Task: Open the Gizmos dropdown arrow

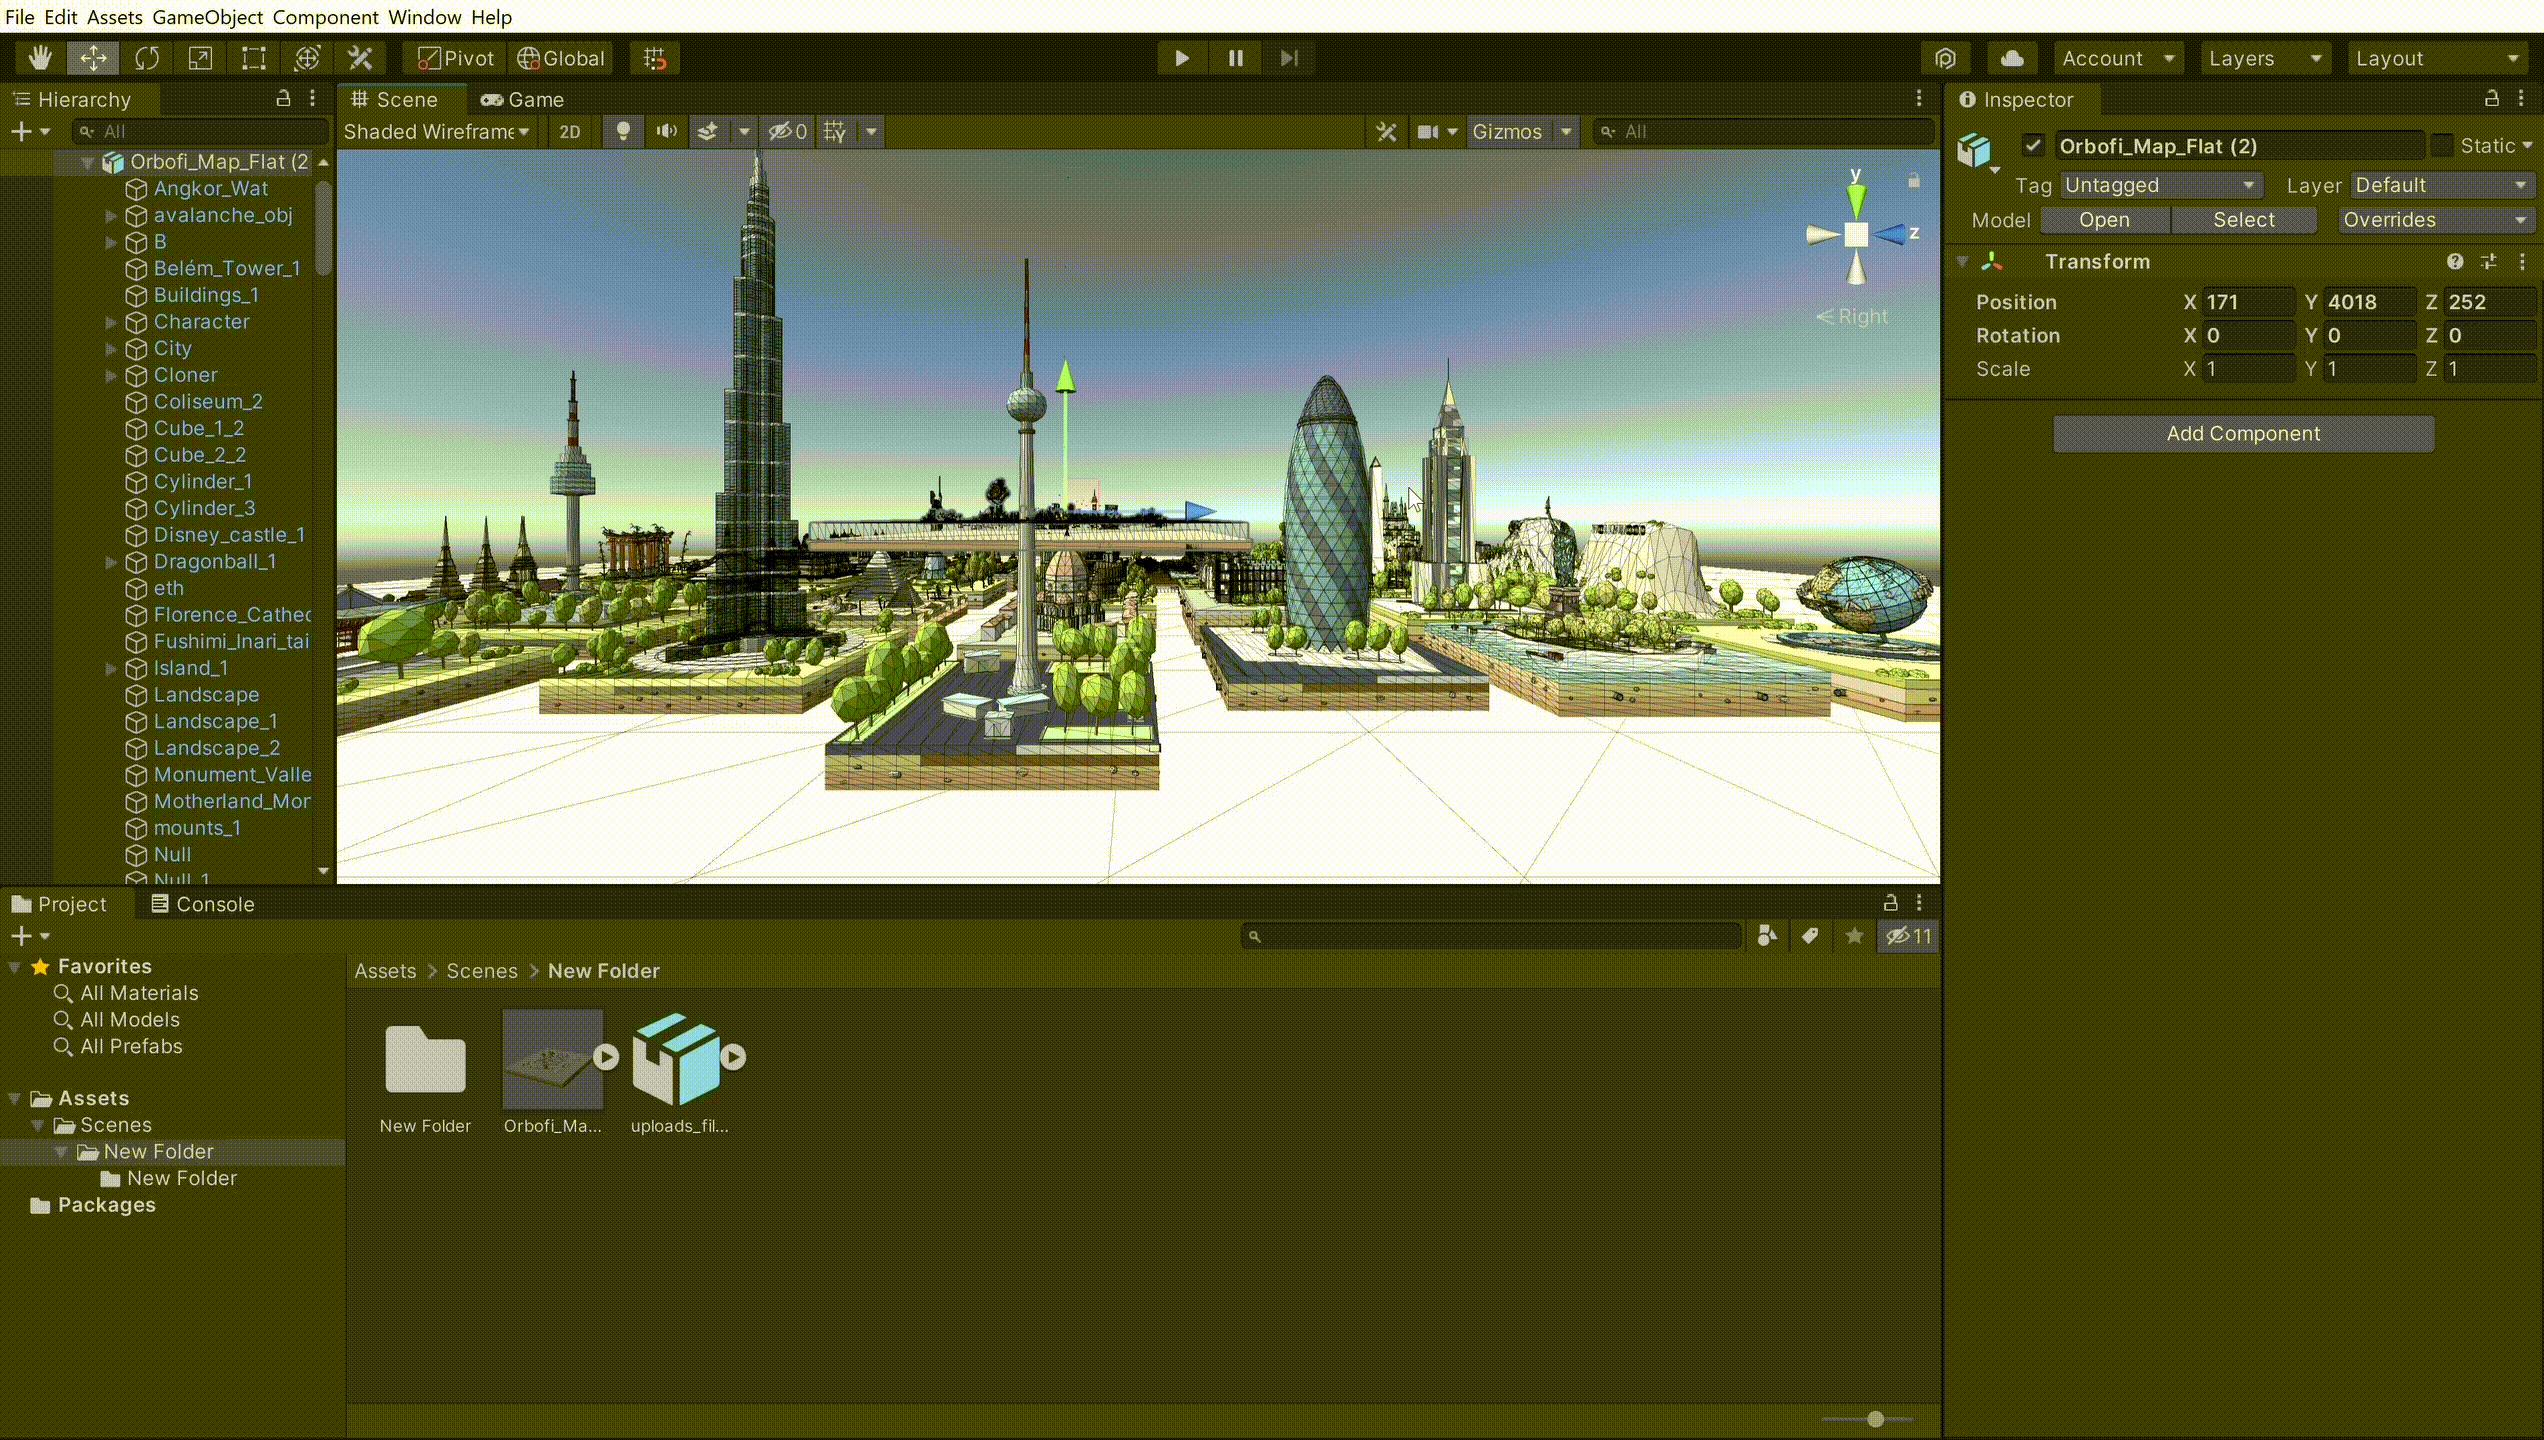Action: [1566, 131]
